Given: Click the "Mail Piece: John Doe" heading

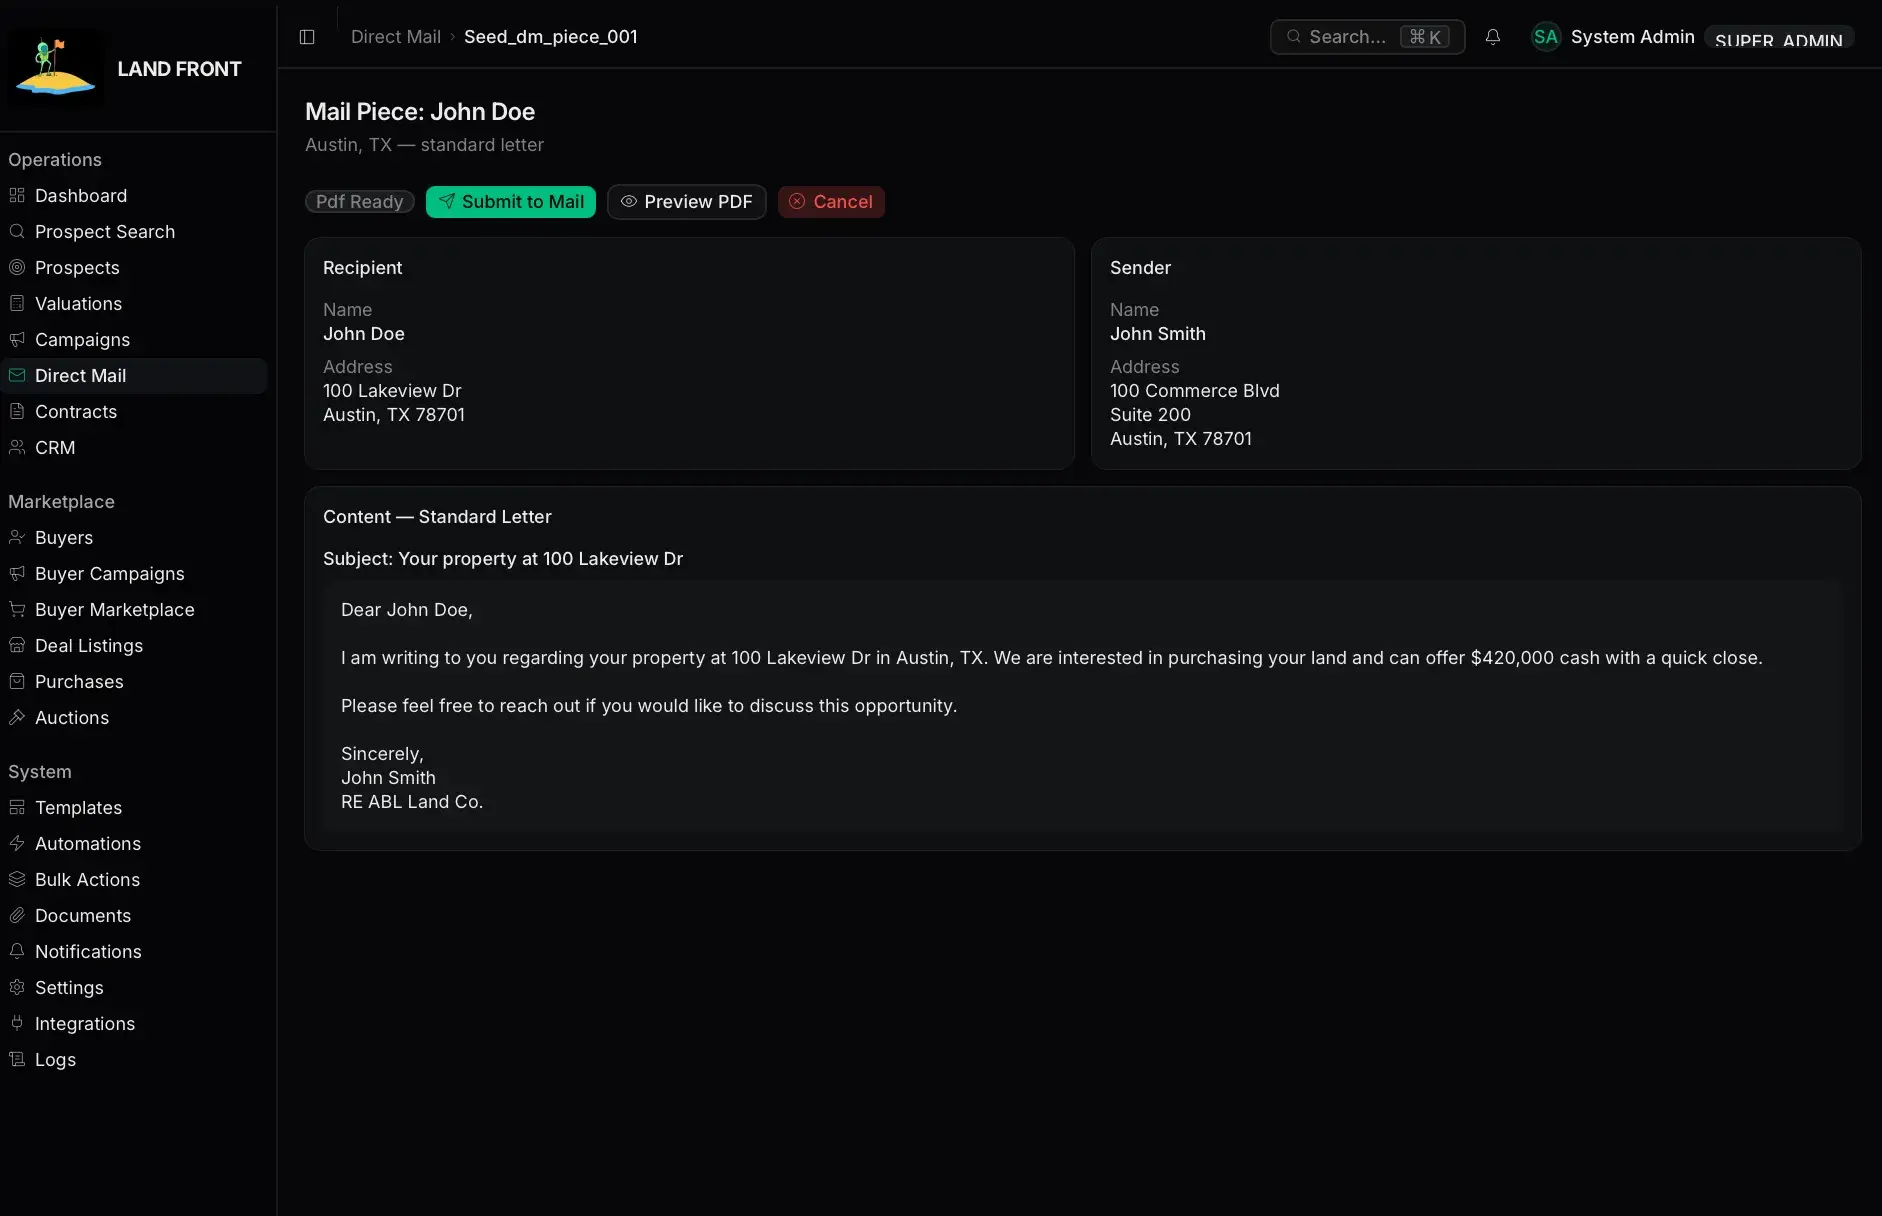Looking at the screenshot, I should (x=419, y=112).
